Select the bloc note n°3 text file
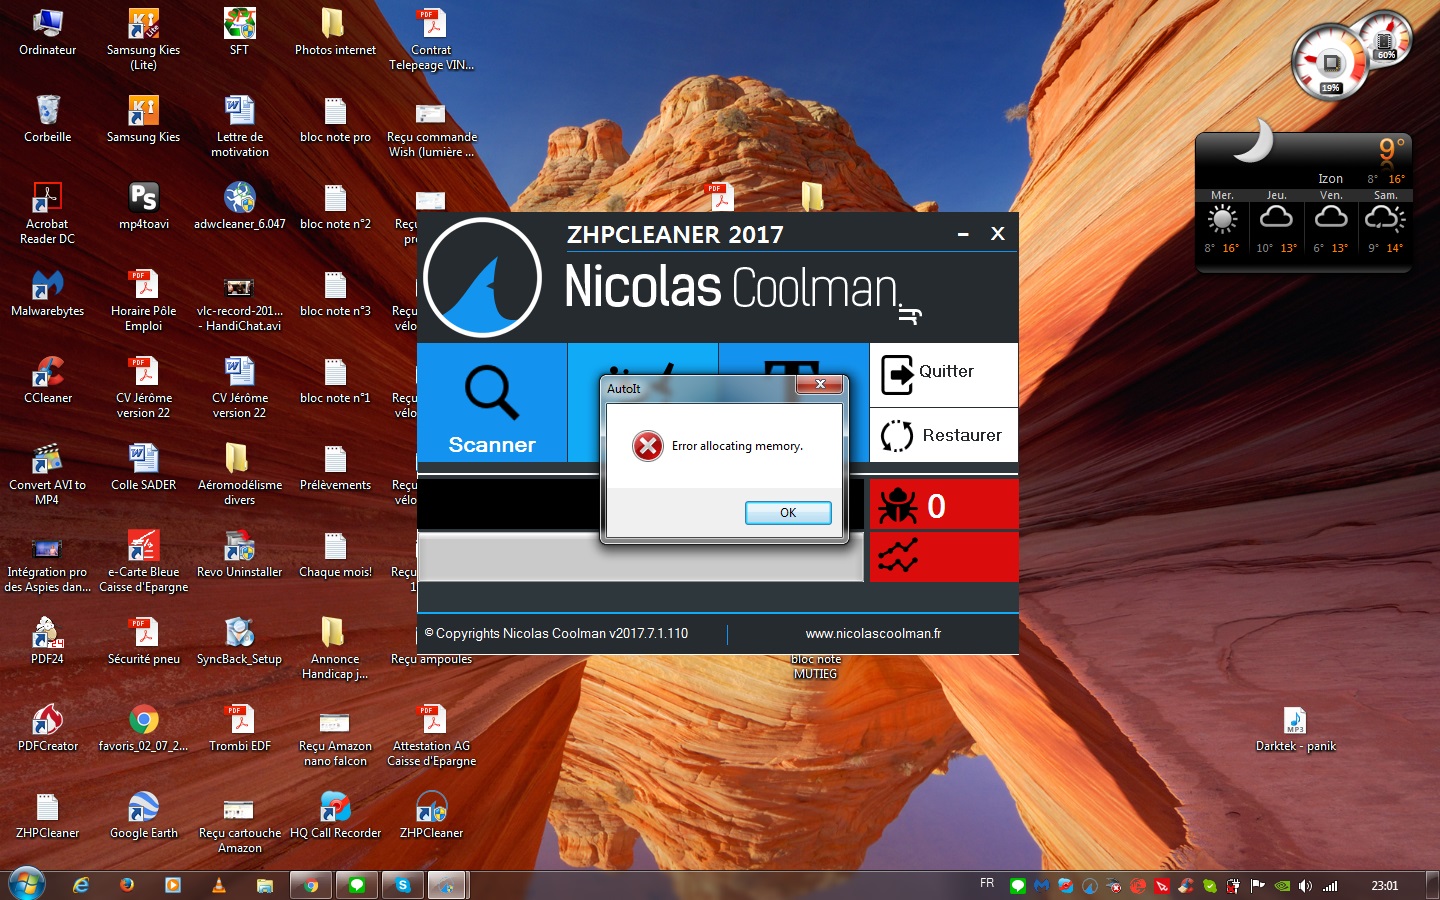Screen dimensions: 1440x900 coord(335,293)
